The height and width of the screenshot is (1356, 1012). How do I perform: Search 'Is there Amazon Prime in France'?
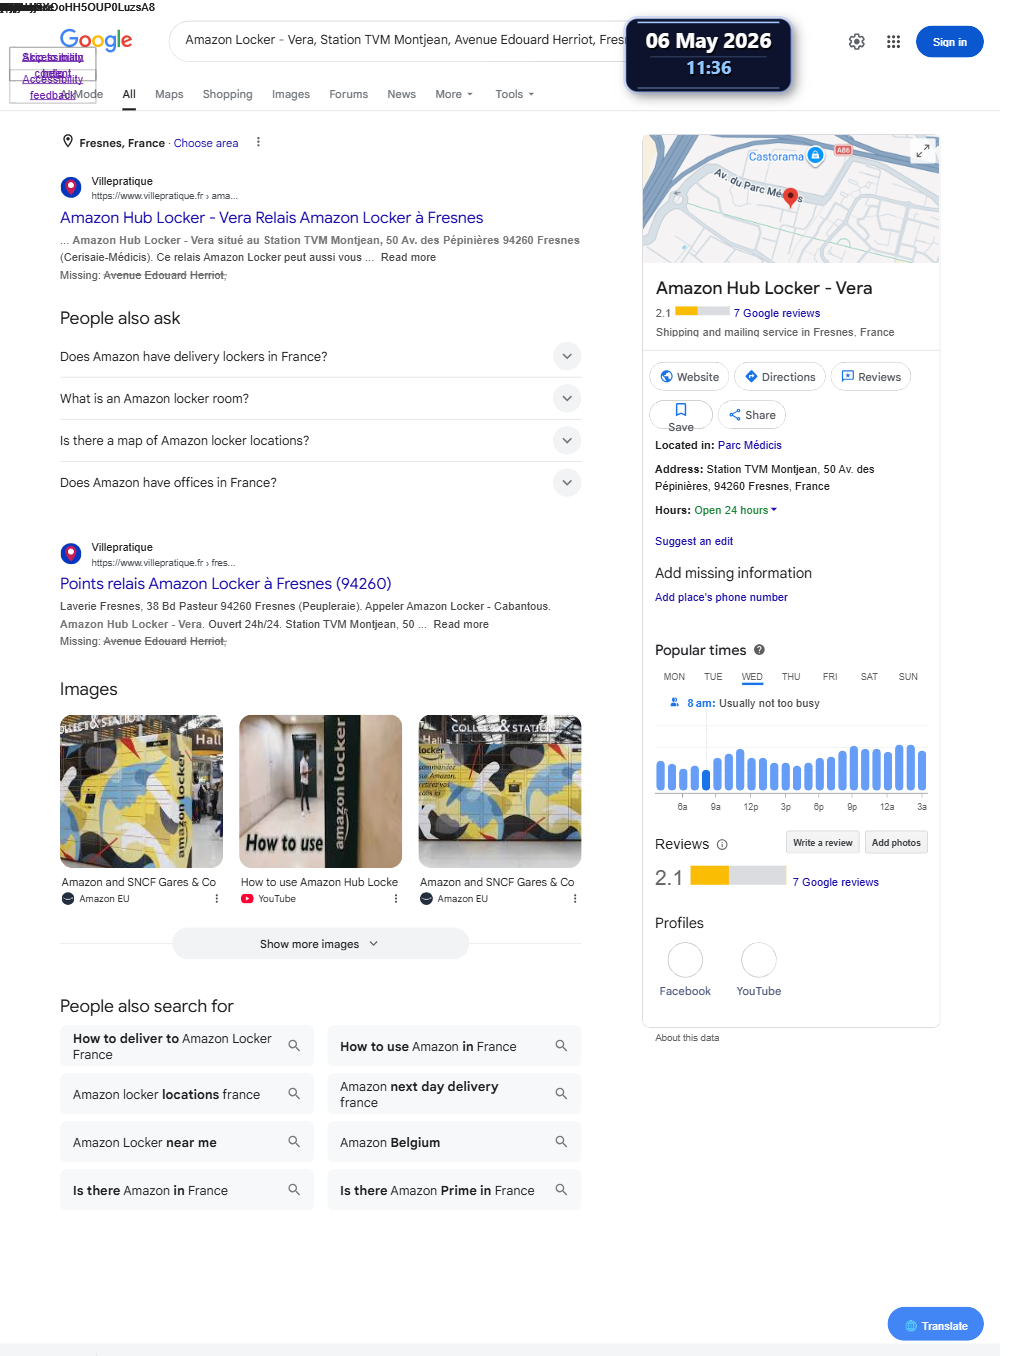tap(454, 1190)
